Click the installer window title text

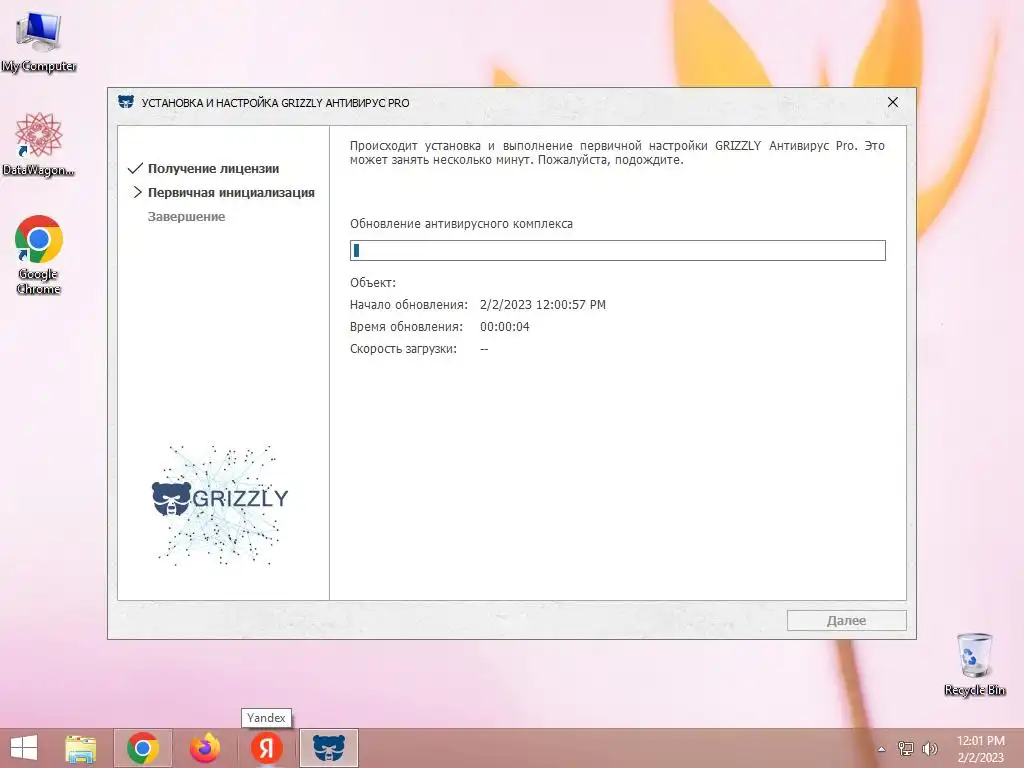[x=276, y=103]
